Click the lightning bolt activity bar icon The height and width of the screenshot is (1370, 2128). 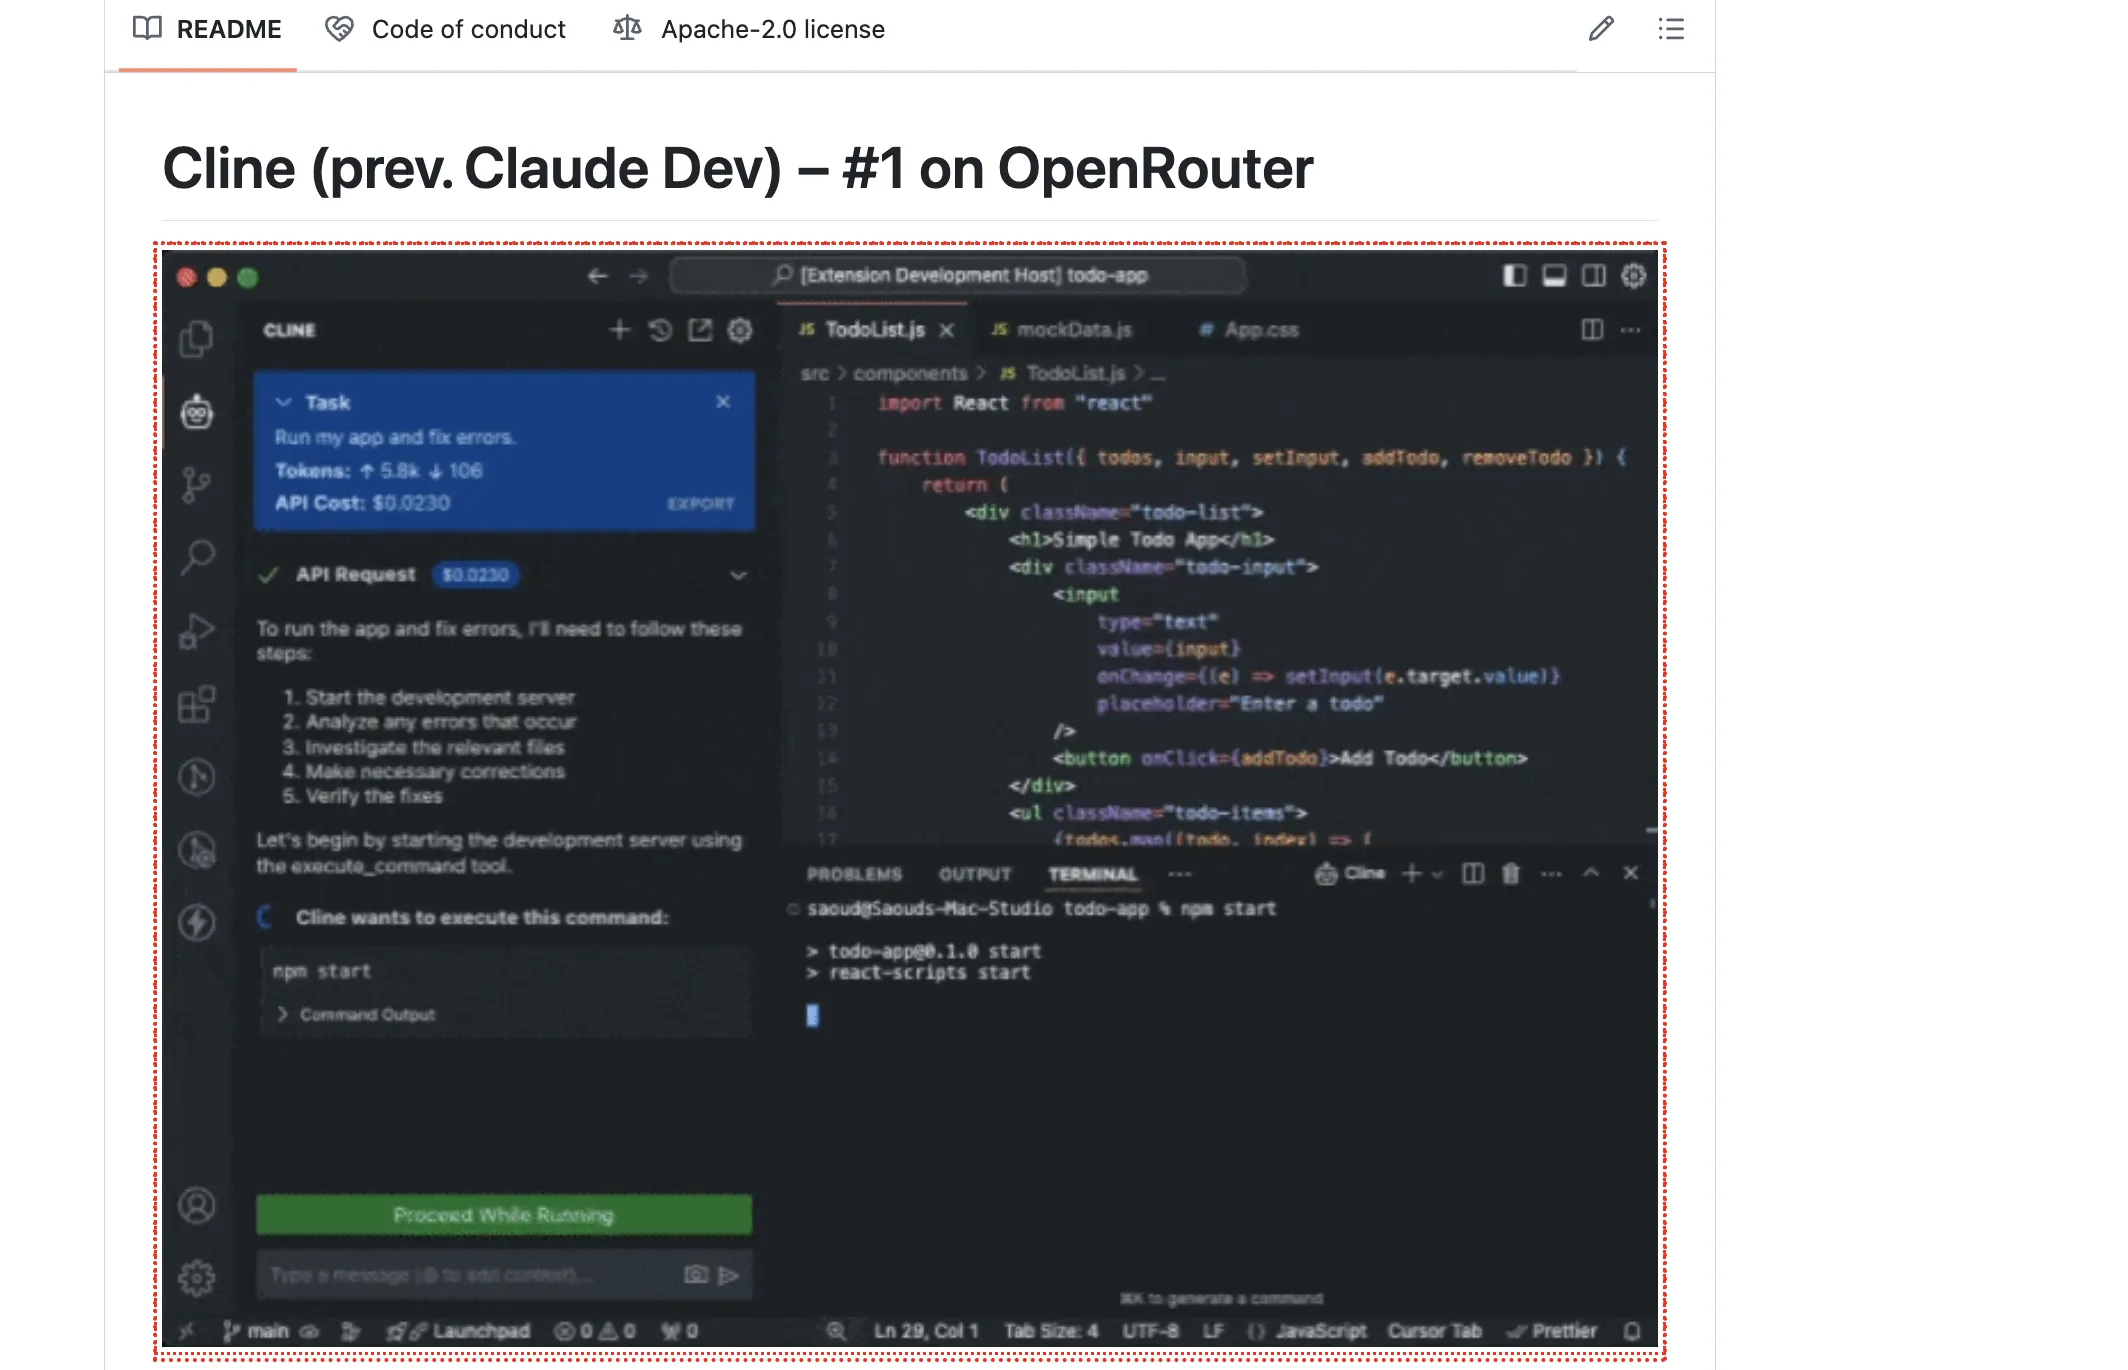pyautogui.click(x=197, y=922)
